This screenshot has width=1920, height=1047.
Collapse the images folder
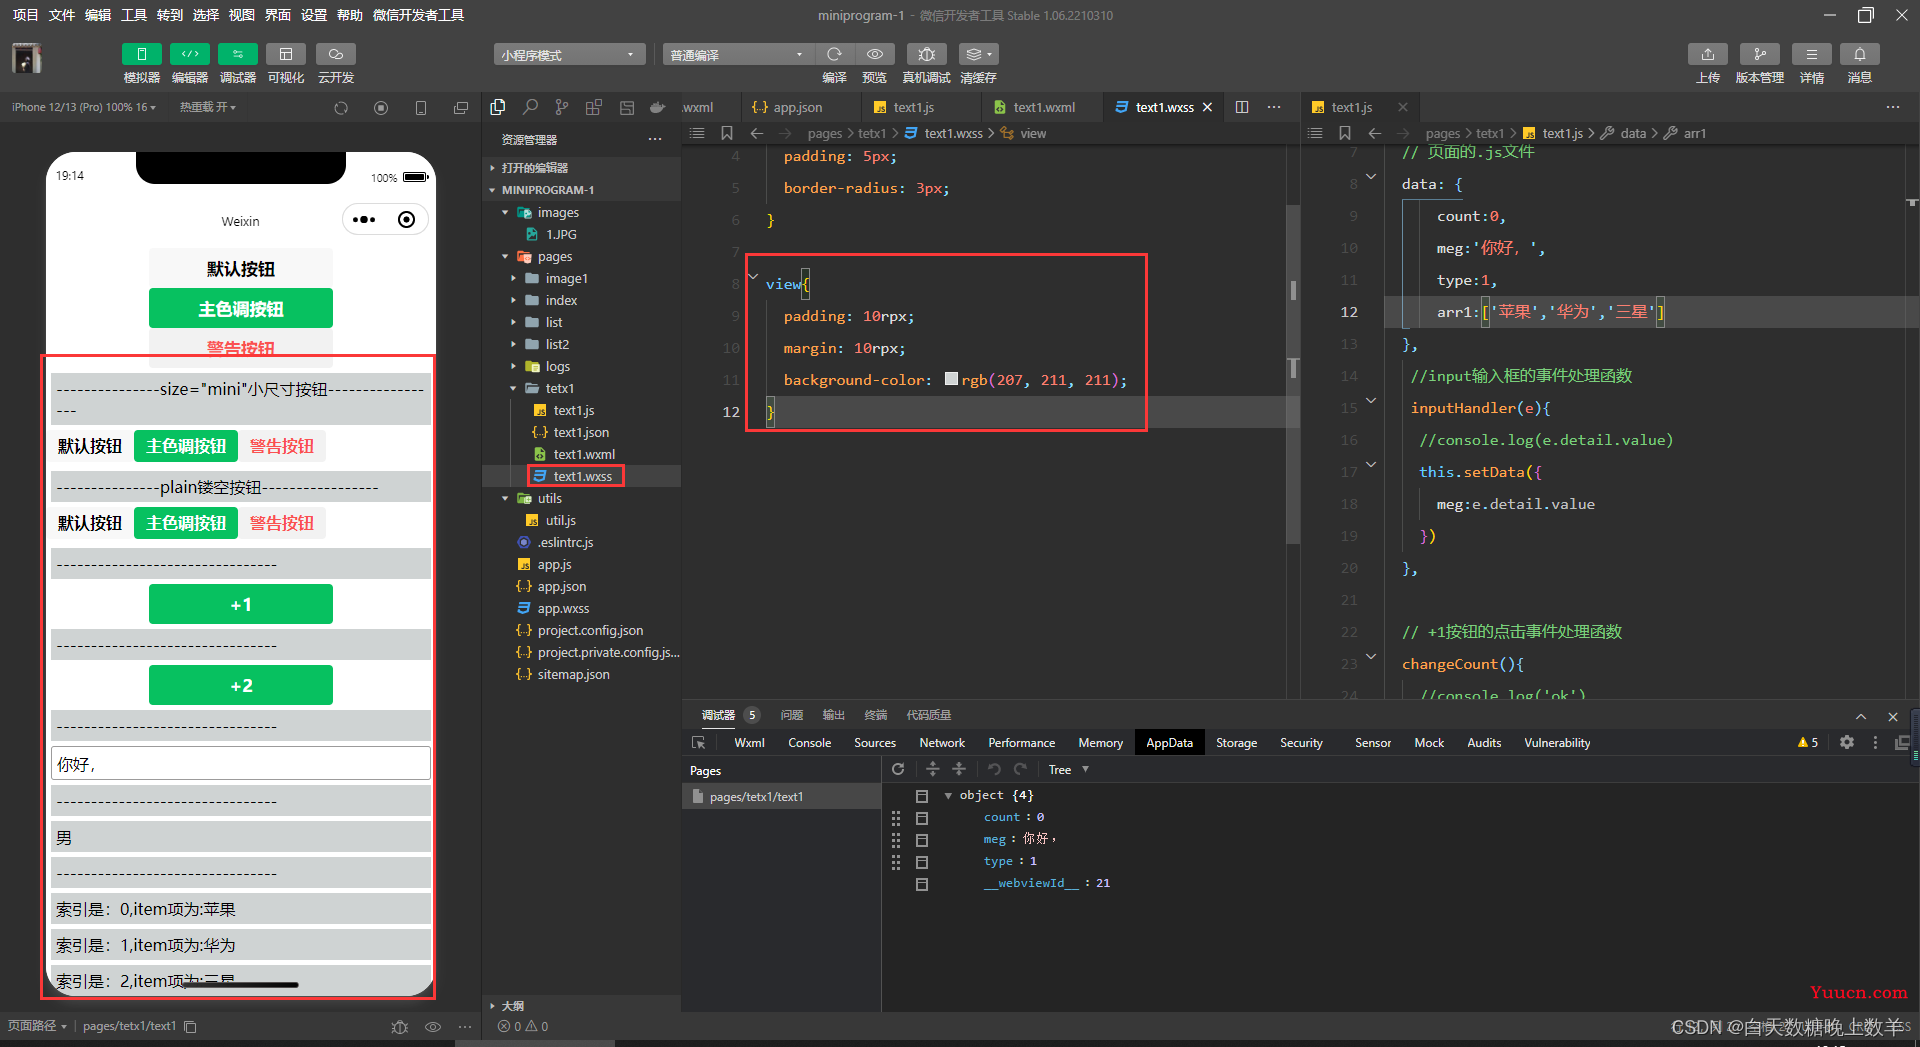point(505,212)
